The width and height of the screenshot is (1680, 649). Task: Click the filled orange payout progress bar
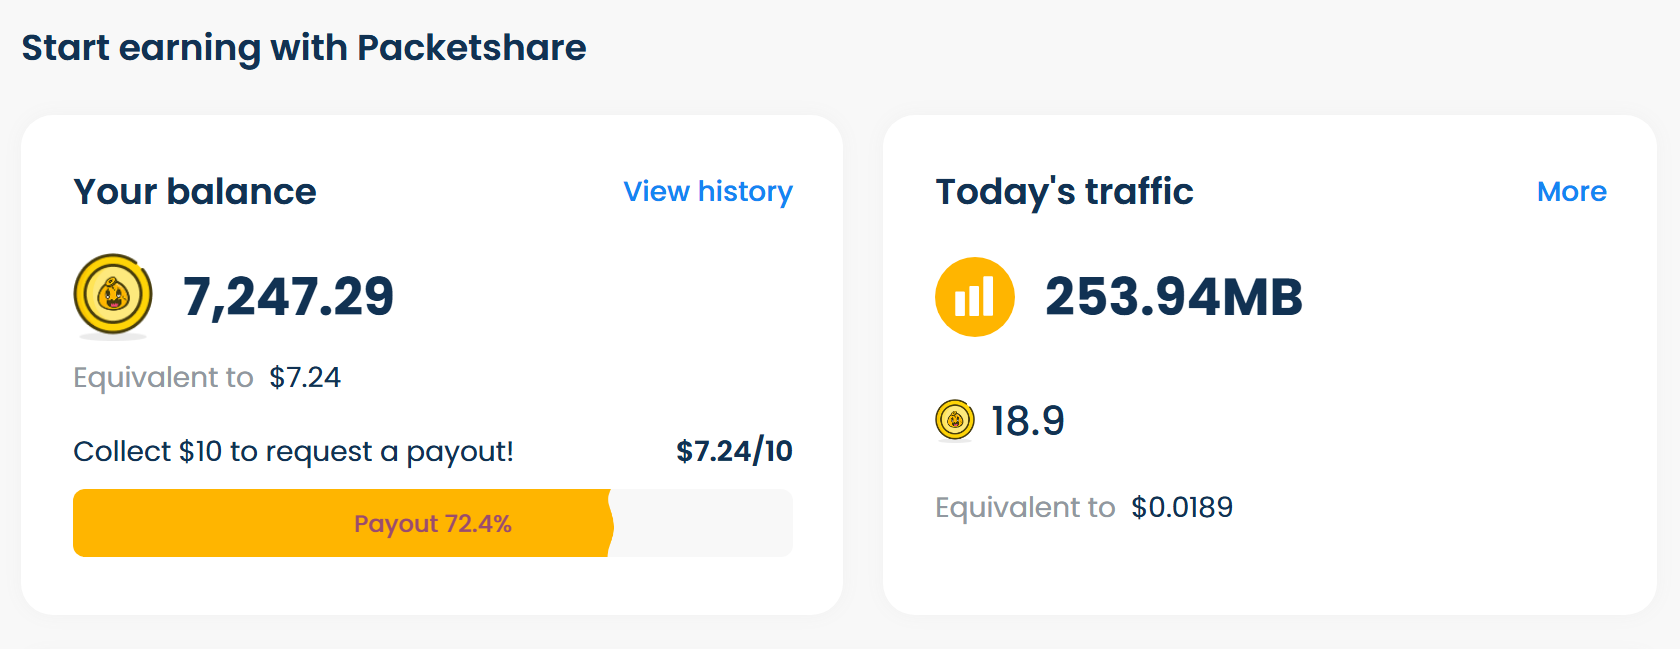220,523
